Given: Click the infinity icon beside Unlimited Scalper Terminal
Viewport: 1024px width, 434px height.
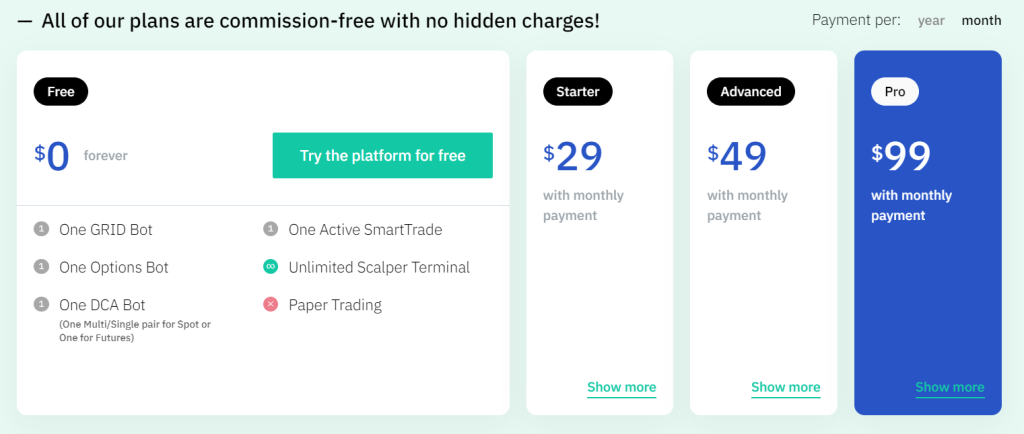Looking at the screenshot, I should click(x=270, y=266).
